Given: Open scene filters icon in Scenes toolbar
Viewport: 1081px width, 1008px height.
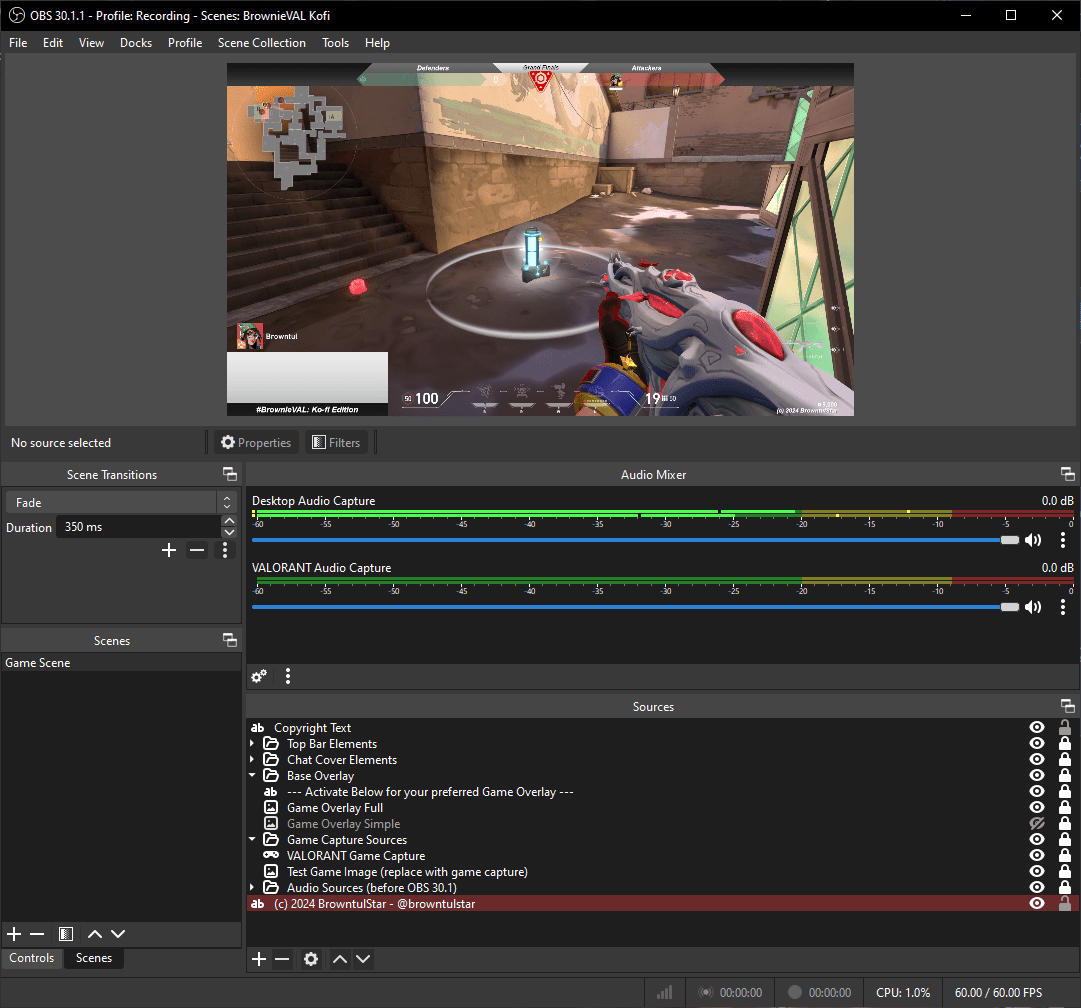Looking at the screenshot, I should [x=66, y=934].
